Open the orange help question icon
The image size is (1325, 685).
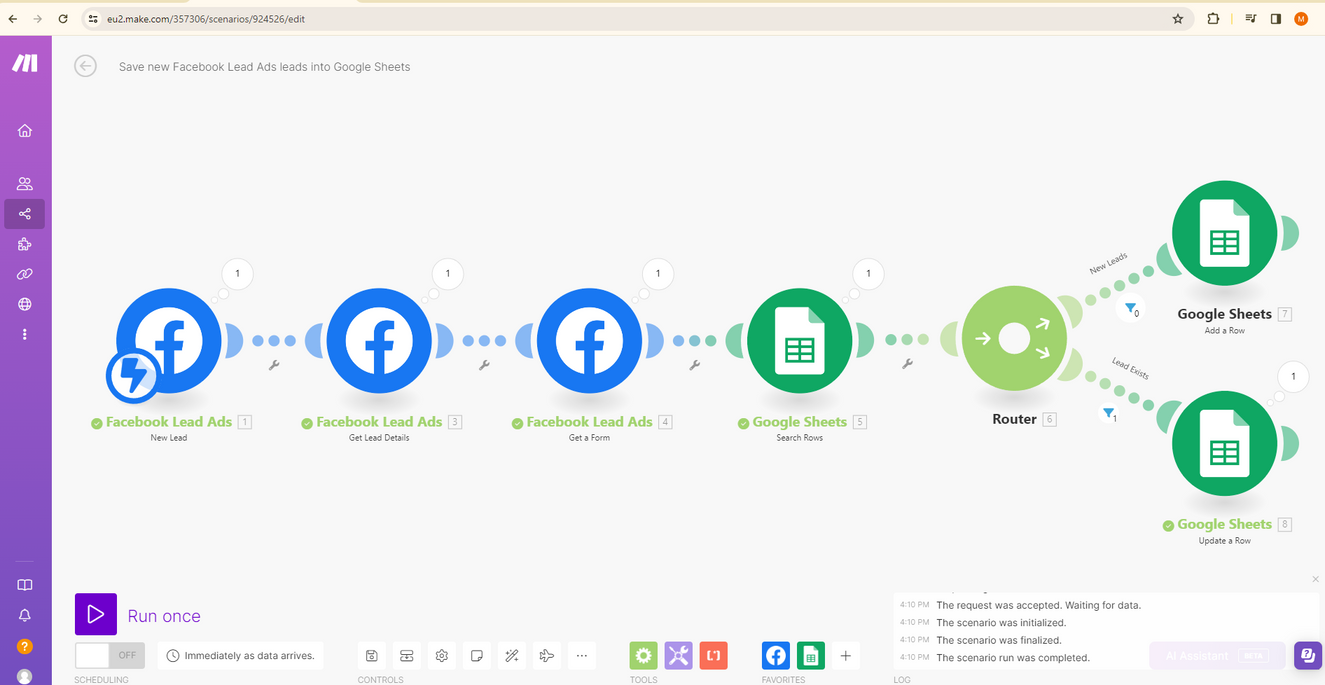[25, 647]
